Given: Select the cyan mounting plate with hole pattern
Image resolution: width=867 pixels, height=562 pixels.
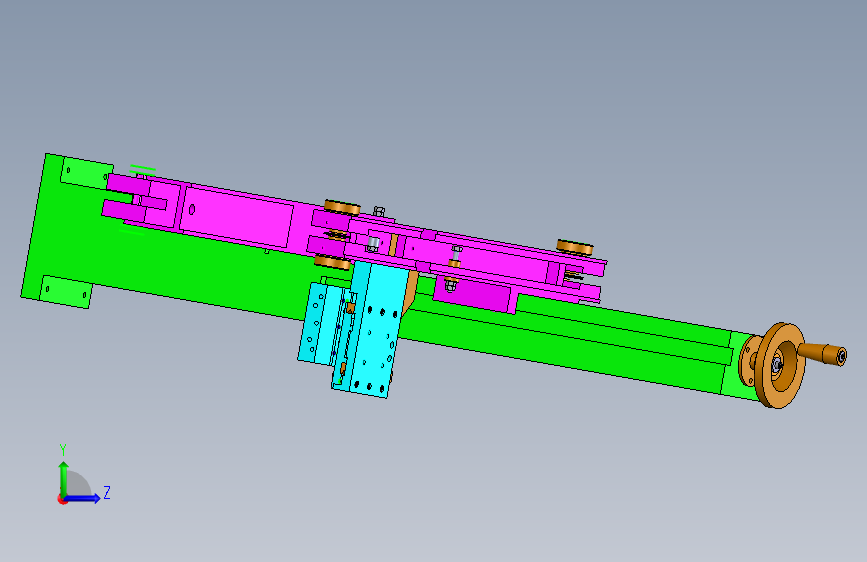Looking at the screenshot, I should (x=374, y=328).
